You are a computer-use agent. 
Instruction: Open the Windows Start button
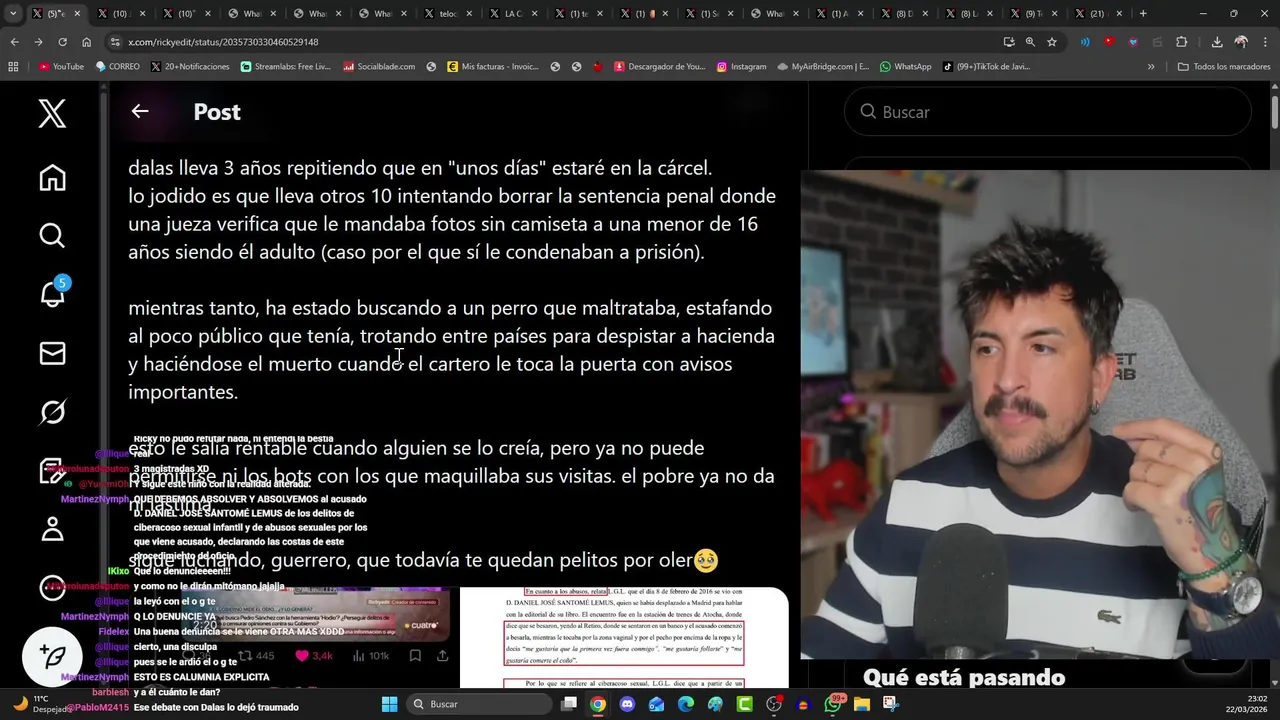(390, 704)
